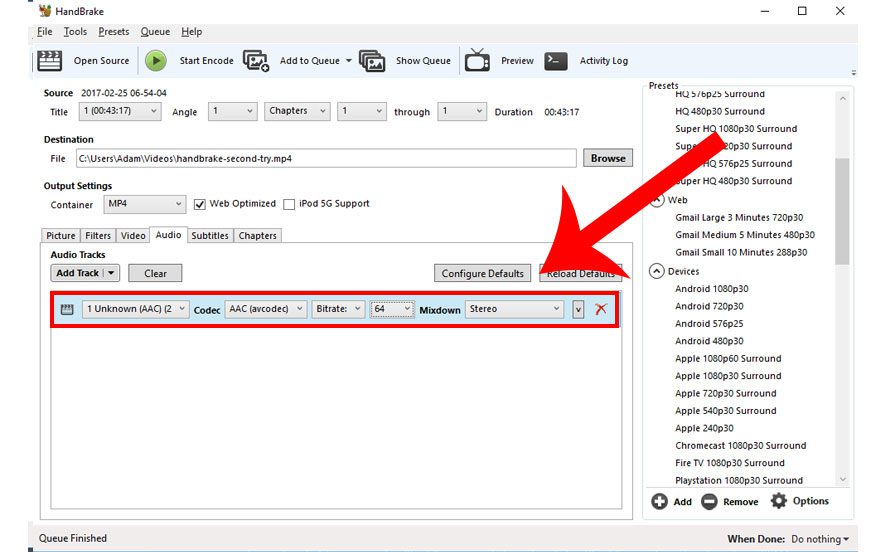Click the Presets scroll down arrow
This screenshot has height=552, width=880.
coord(842,479)
